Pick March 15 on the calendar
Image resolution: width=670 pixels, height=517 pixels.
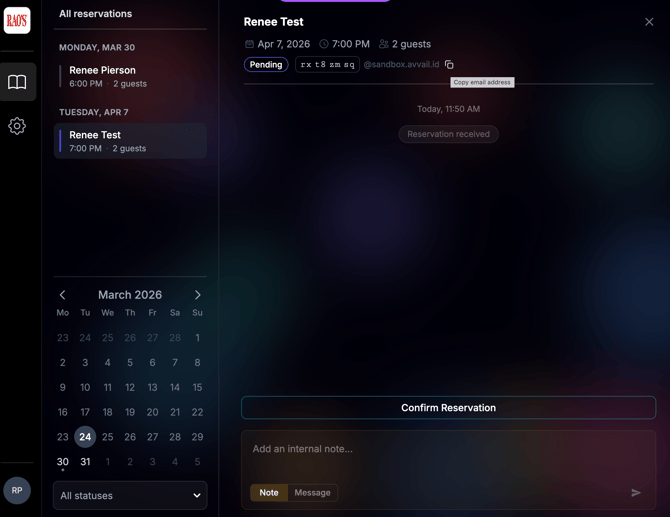point(197,387)
